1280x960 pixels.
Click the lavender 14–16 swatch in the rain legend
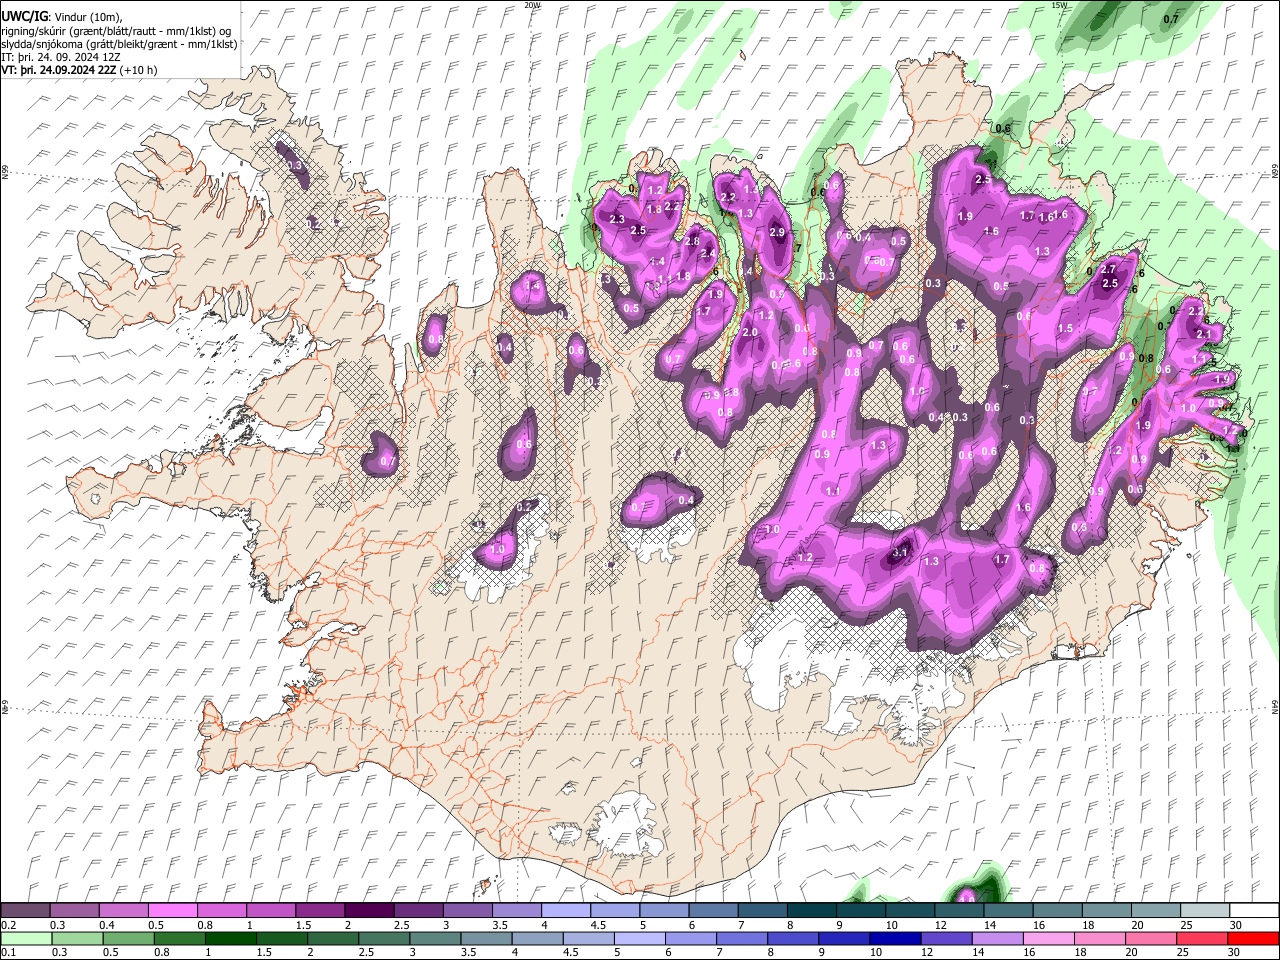click(996, 938)
